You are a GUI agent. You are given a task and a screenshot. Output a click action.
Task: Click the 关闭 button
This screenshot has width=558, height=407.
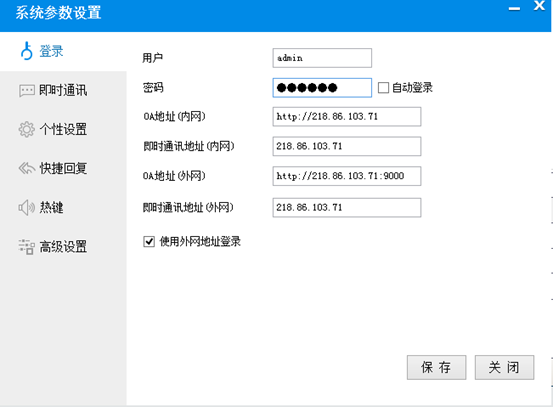pyautogui.click(x=504, y=367)
